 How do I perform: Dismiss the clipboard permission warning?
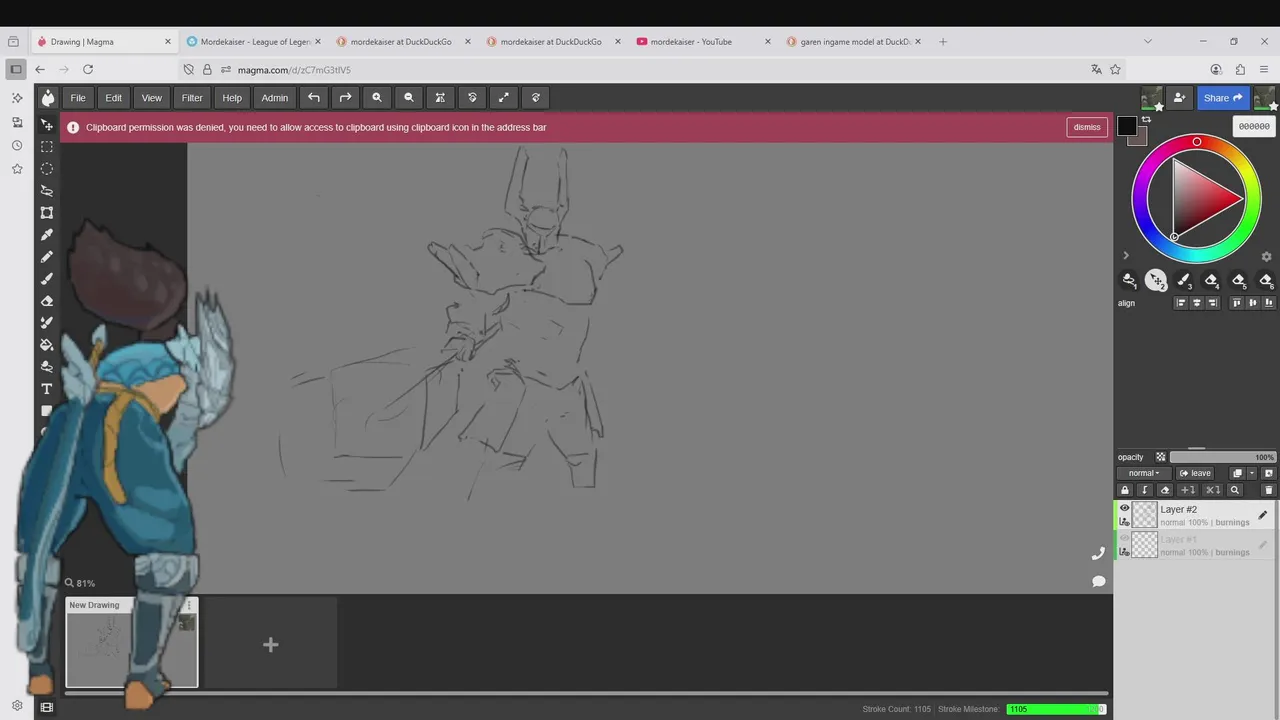[x=1087, y=127]
